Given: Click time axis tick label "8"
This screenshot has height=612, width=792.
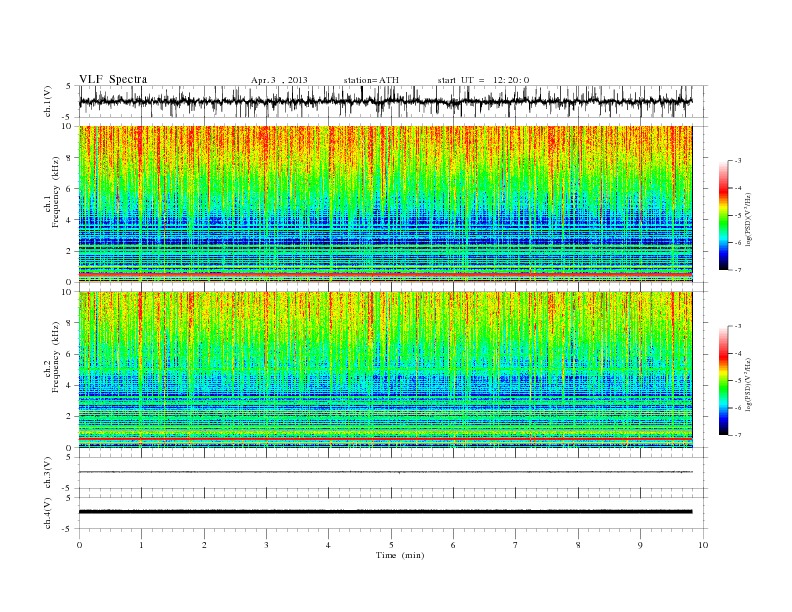Looking at the screenshot, I should (x=578, y=545).
